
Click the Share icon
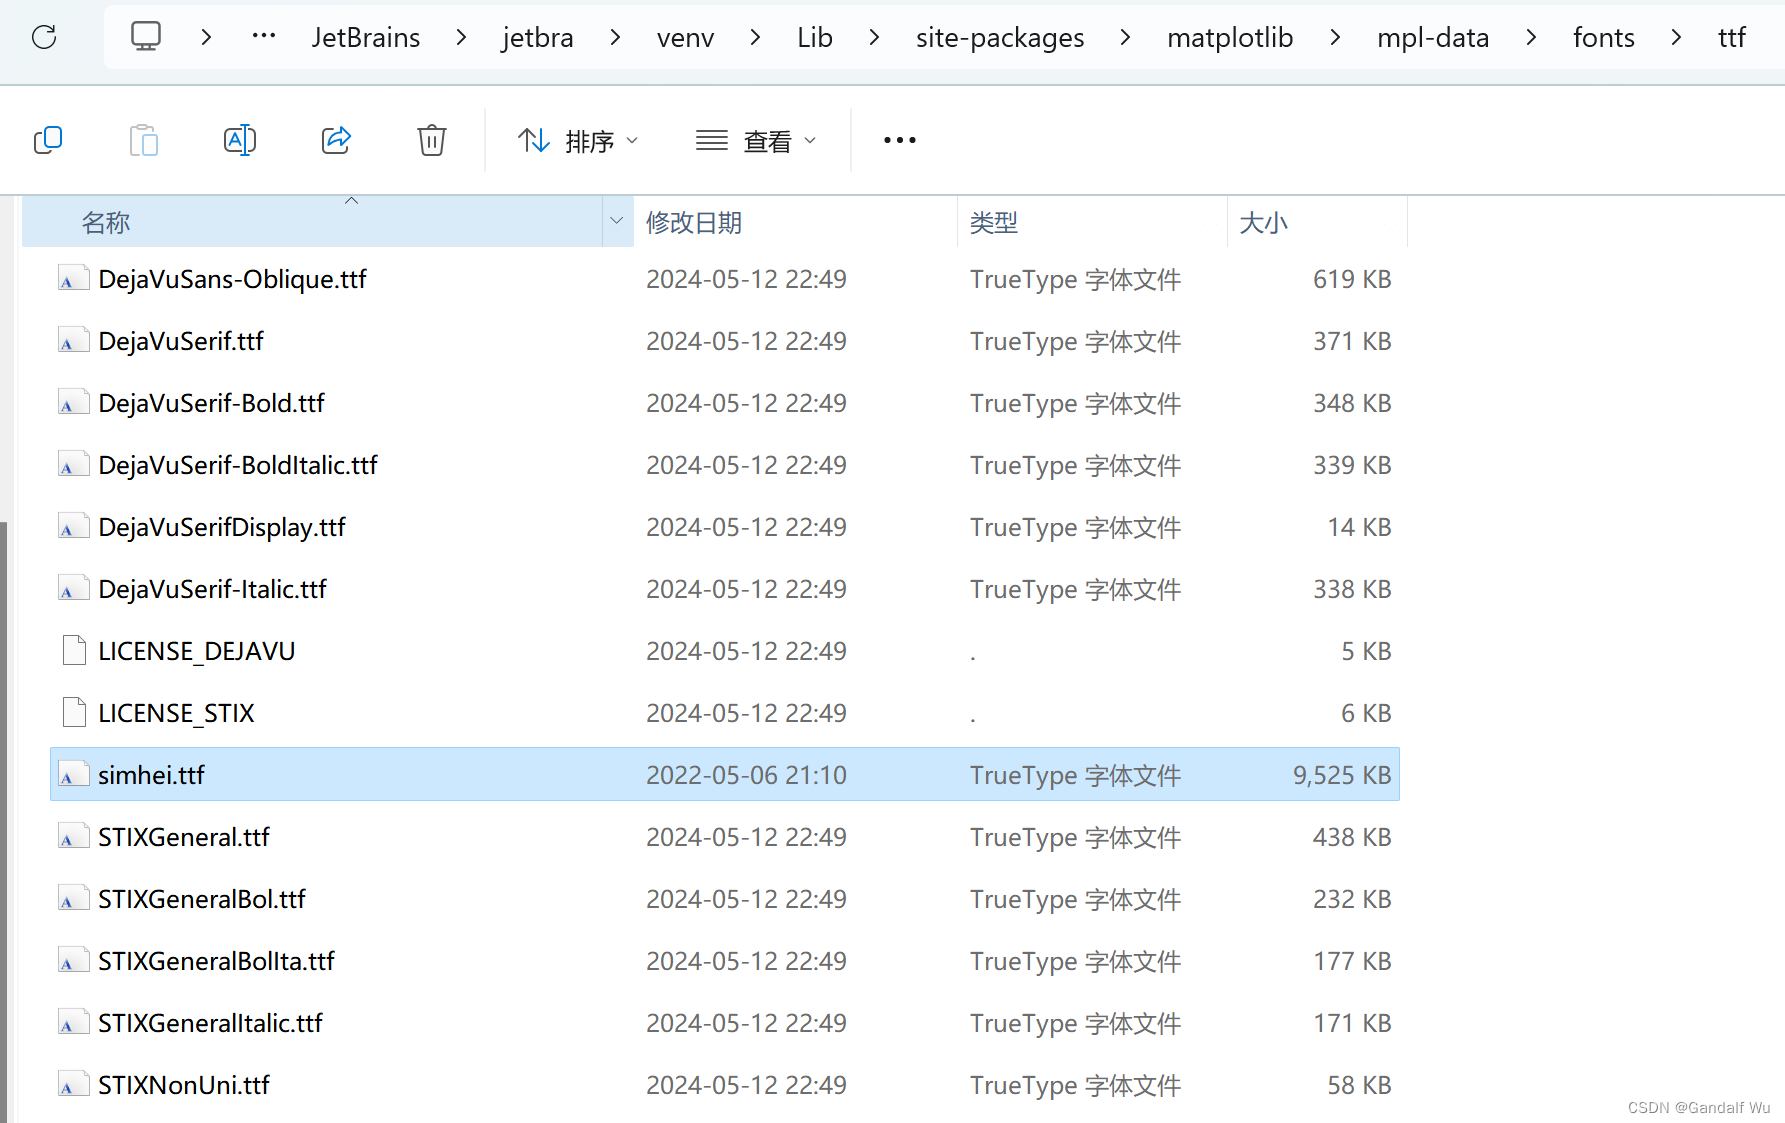coord(336,140)
